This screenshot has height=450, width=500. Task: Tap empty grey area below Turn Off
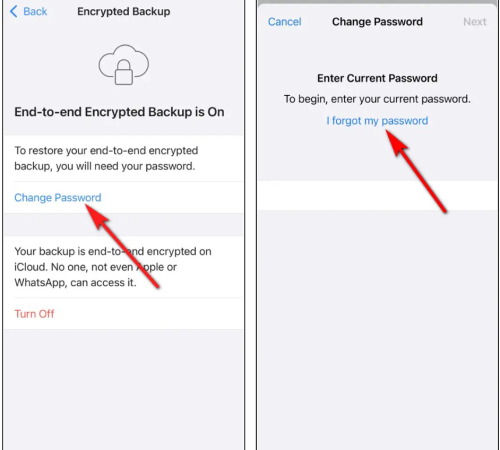click(x=124, y=389)
